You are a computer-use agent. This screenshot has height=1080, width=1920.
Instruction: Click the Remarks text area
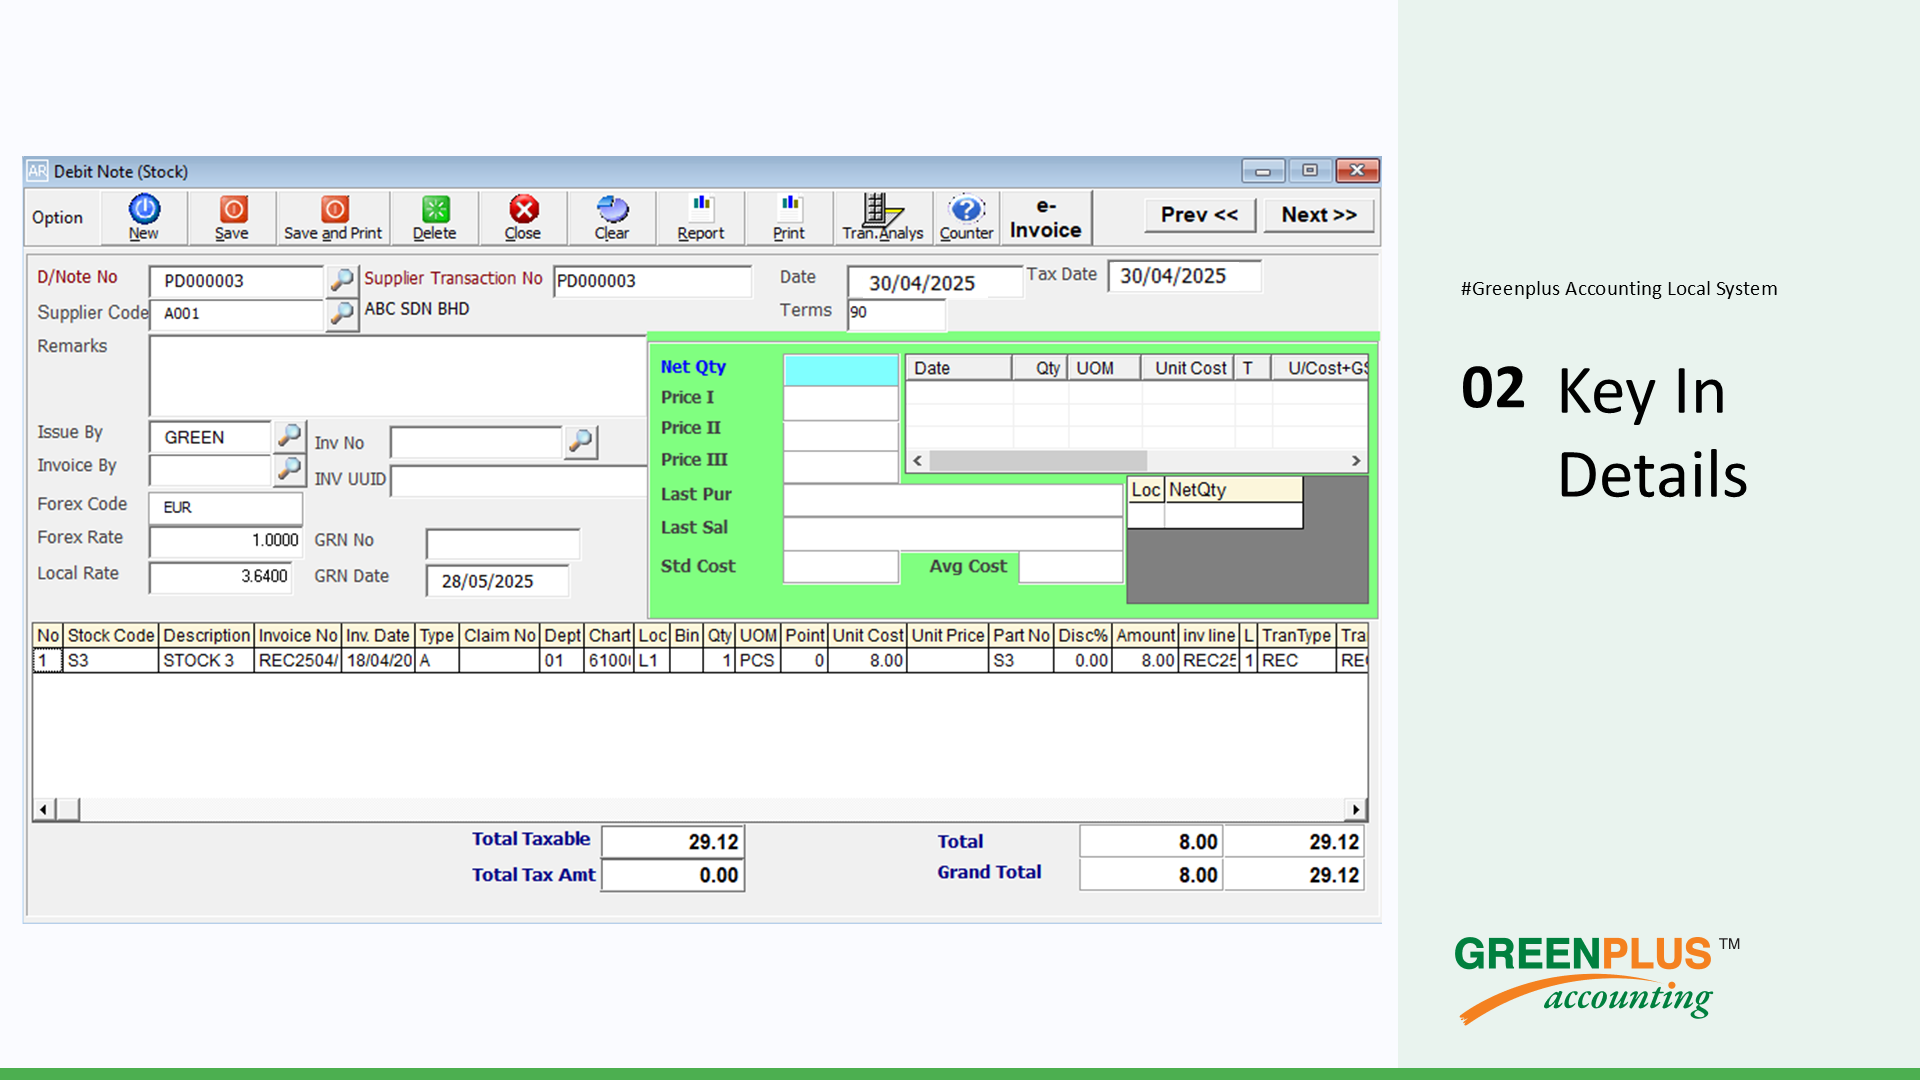pos(398,376)
